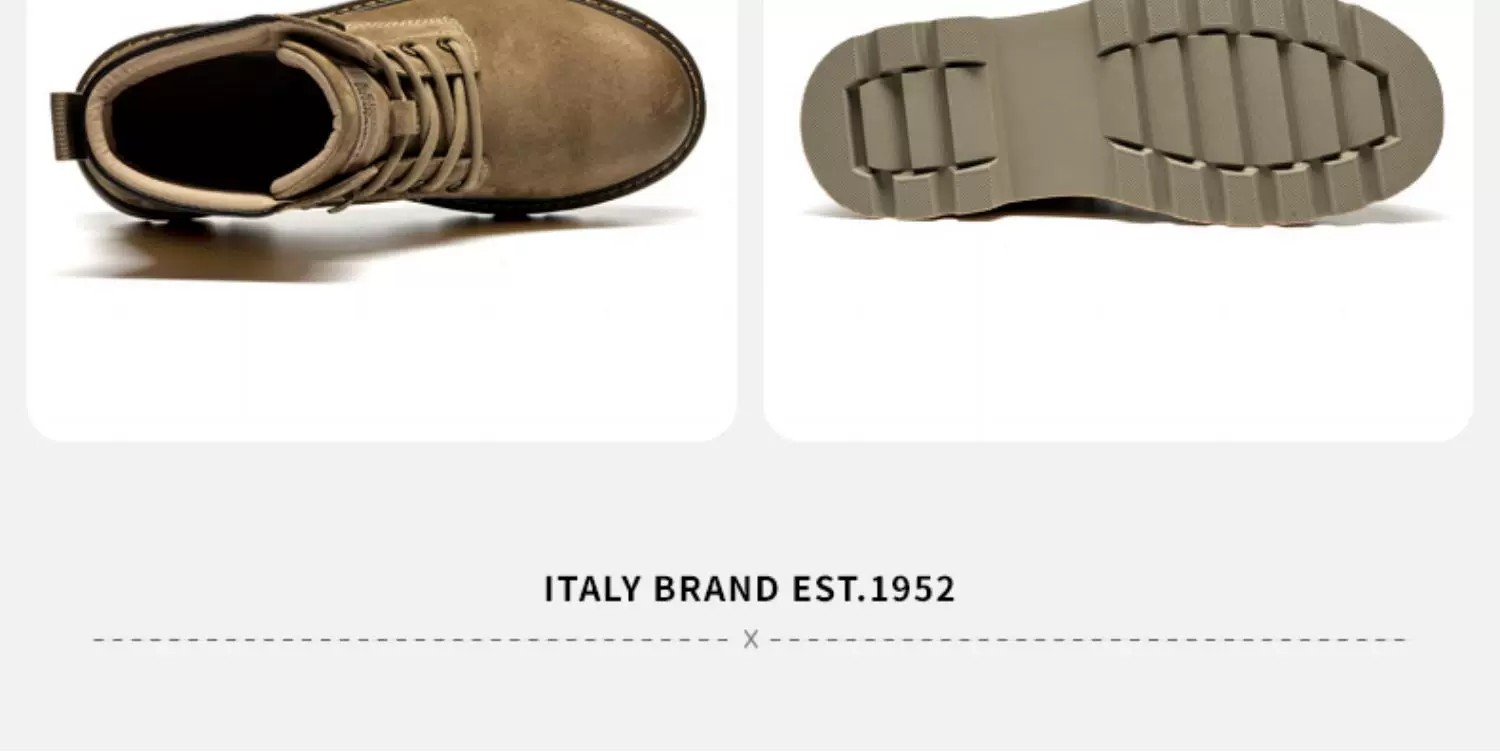The width and height of the screenshot is (1500, 753).
Task: Click the ITALY BRAND EST.1952 heading
Action: [x=750, y=589]
